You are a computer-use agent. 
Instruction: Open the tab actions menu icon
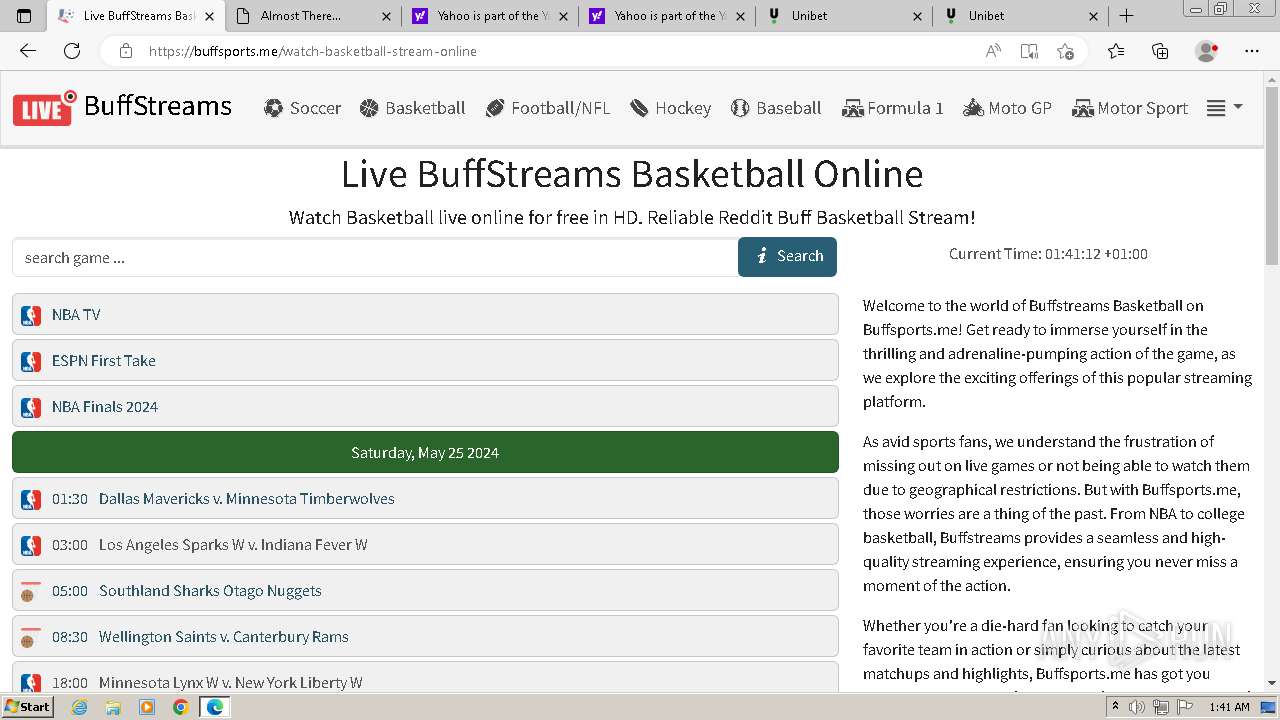(24, 16)
